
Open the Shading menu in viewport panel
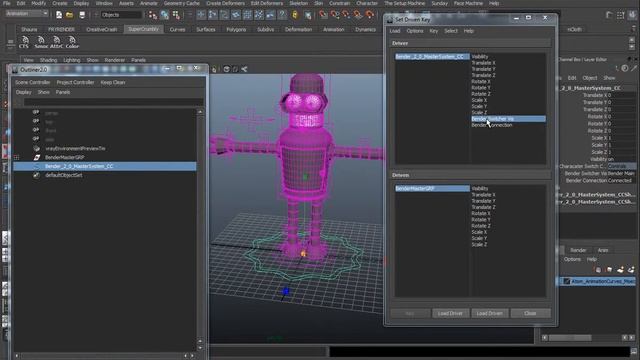pyautogui.click(x=48, y=60)
